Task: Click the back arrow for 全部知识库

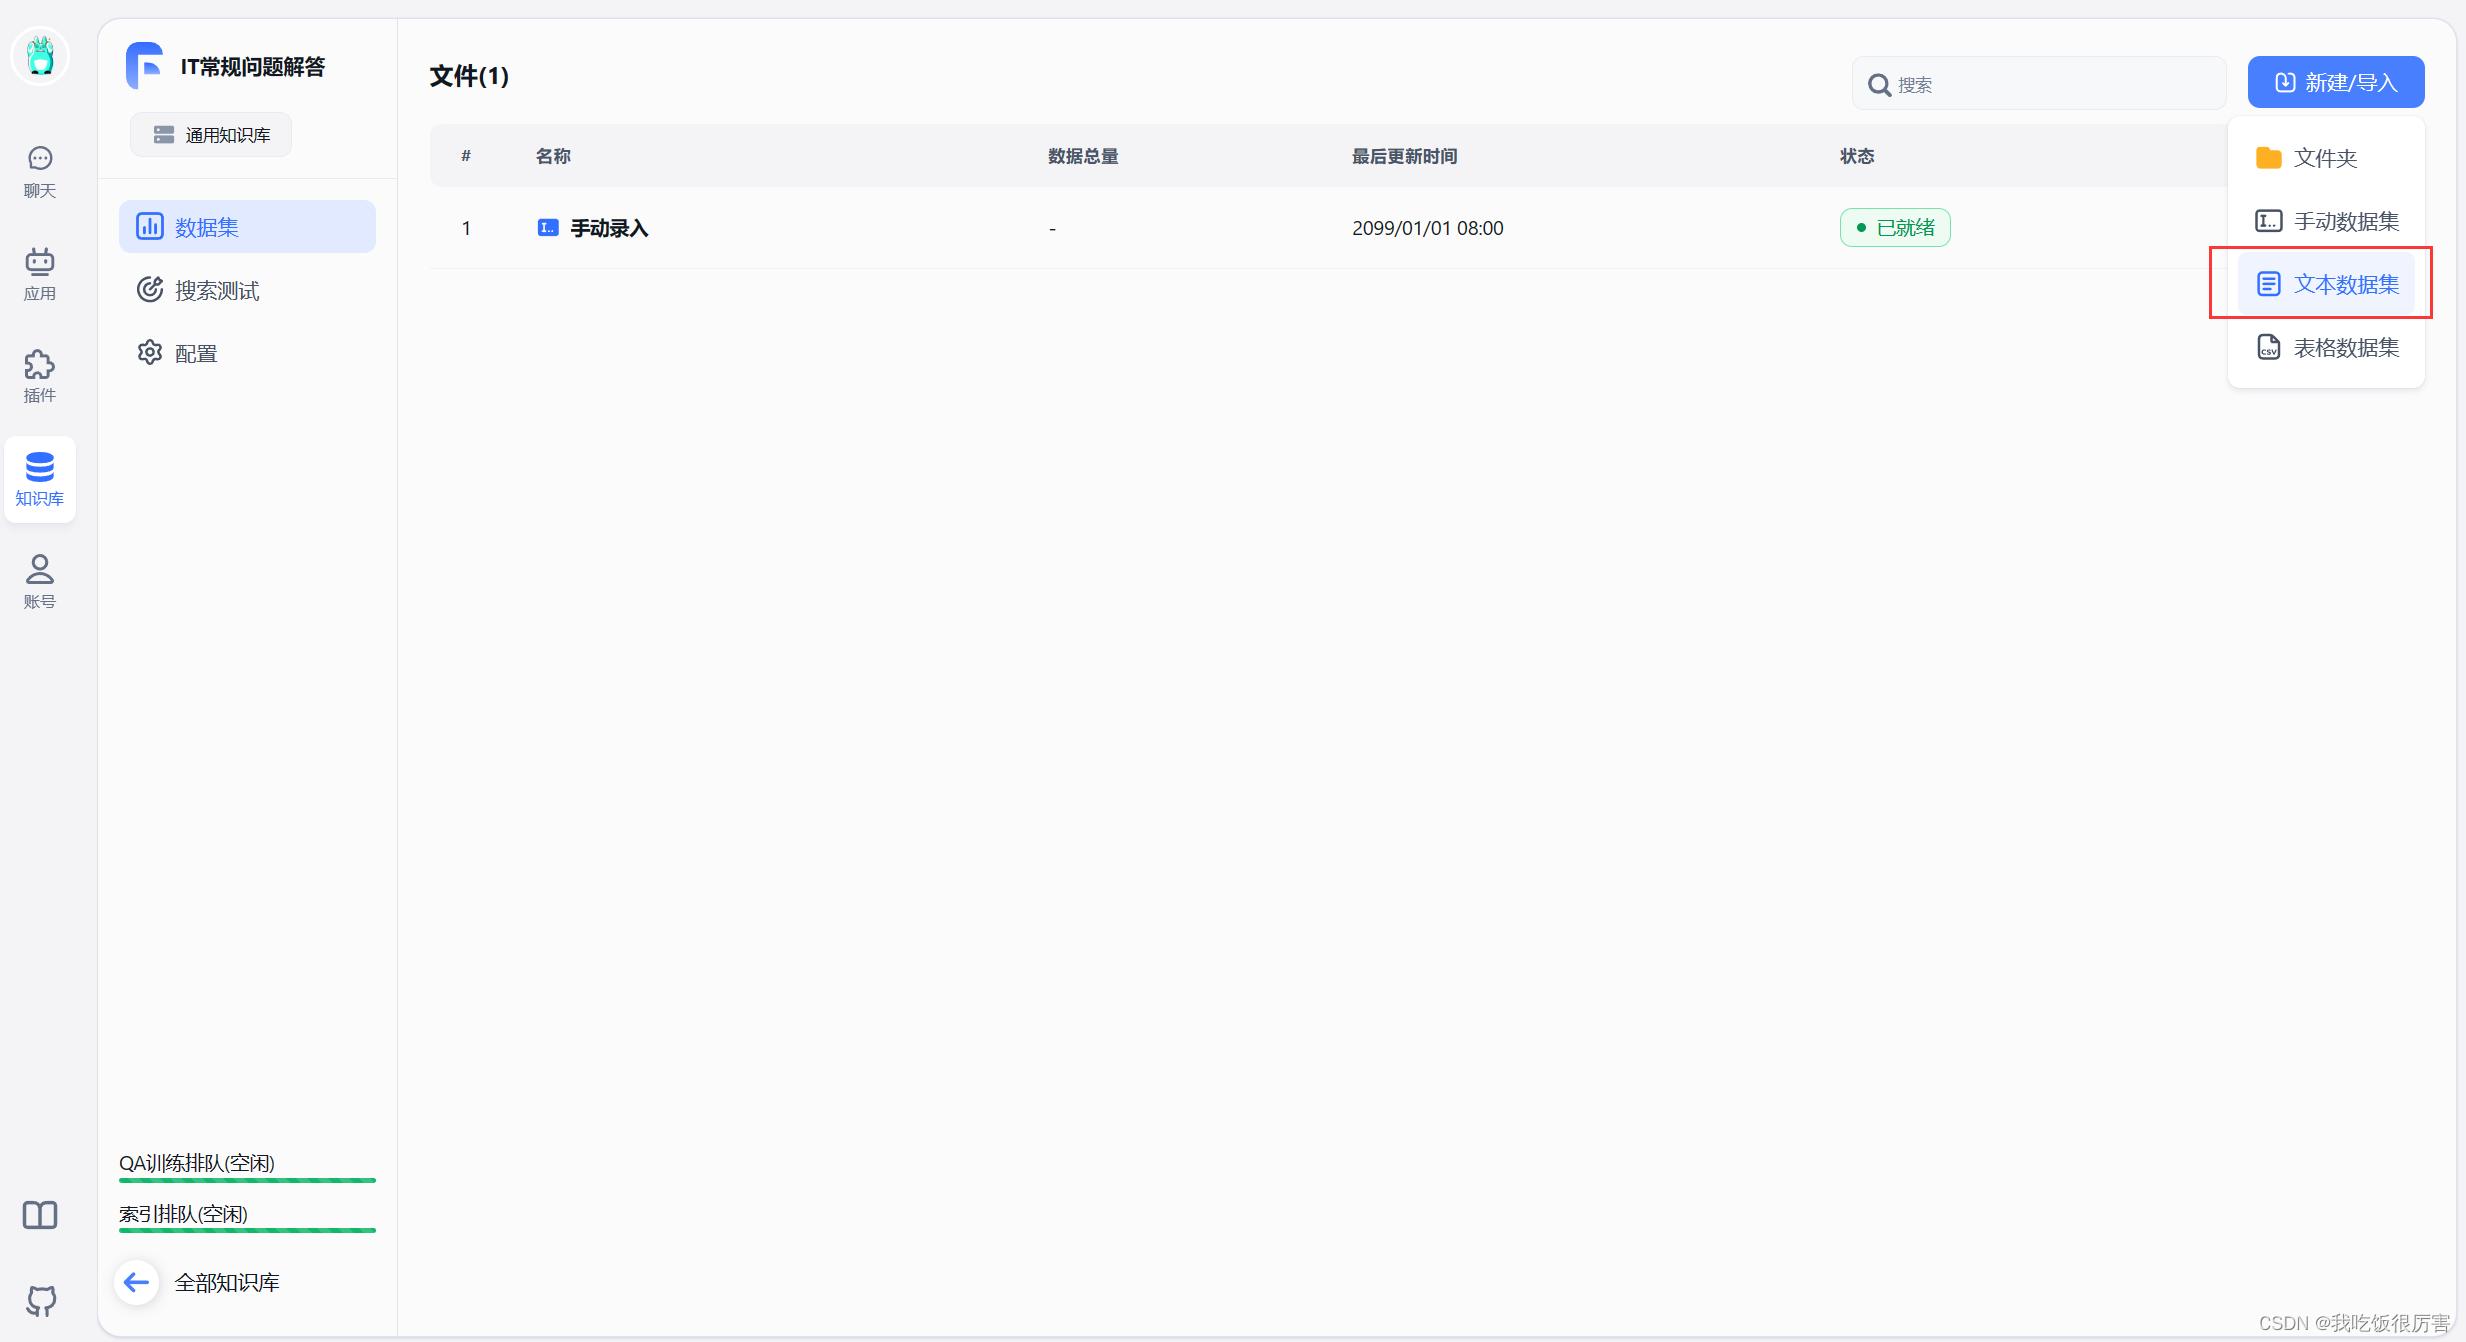Action: coord(137,1282)
